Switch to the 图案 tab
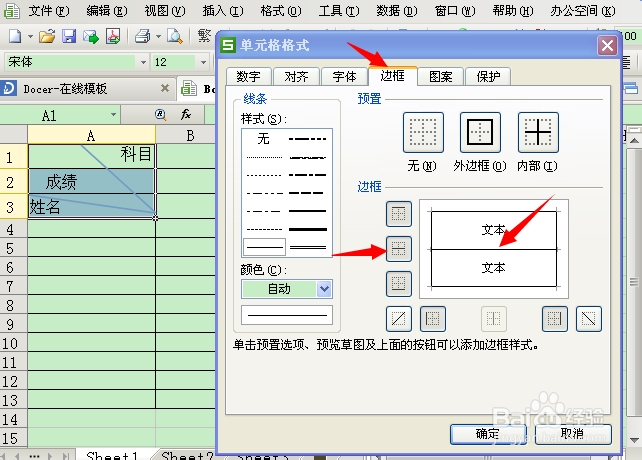The height and width of the screenshot is (460, 642). (441, 76)
